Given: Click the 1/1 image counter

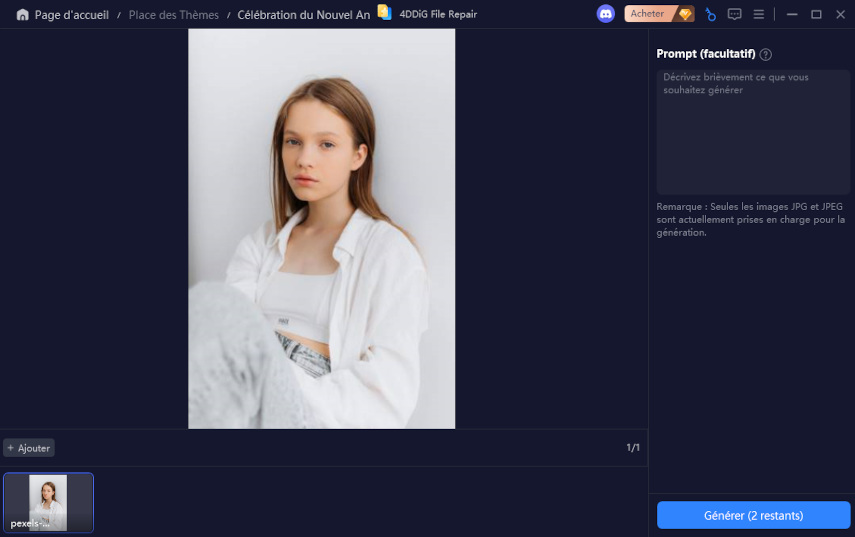Looking at the screenshot, I should pos(633,448).
